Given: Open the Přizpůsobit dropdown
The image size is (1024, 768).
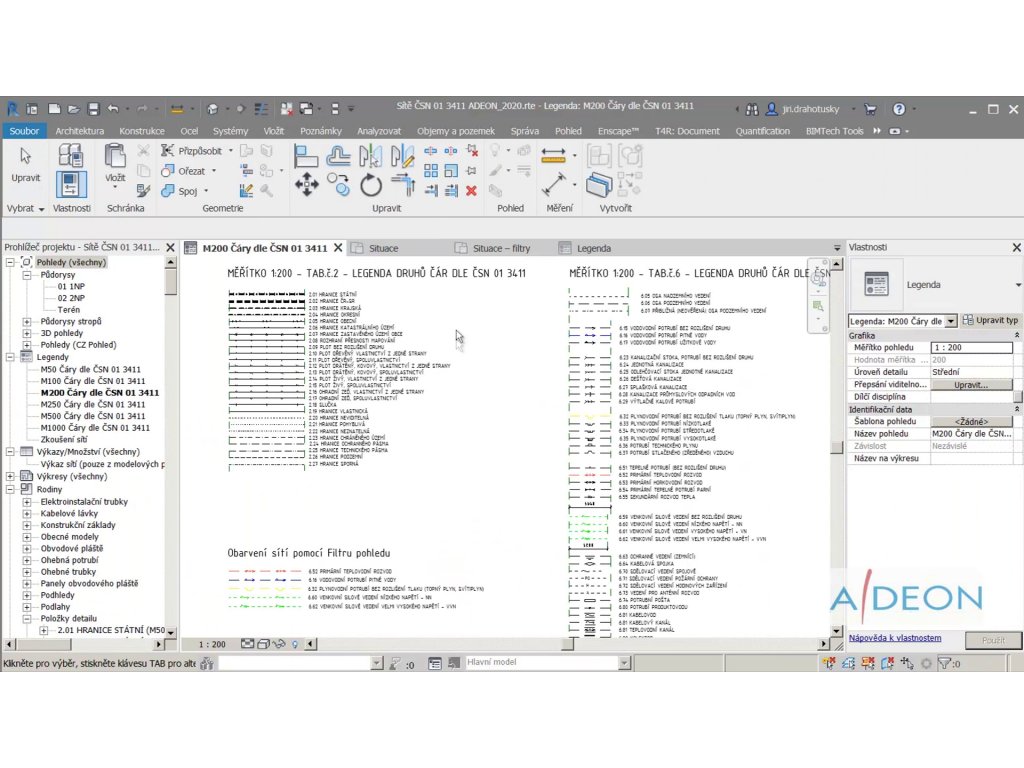Looking at the screenshot, I should tap(231, 151).
